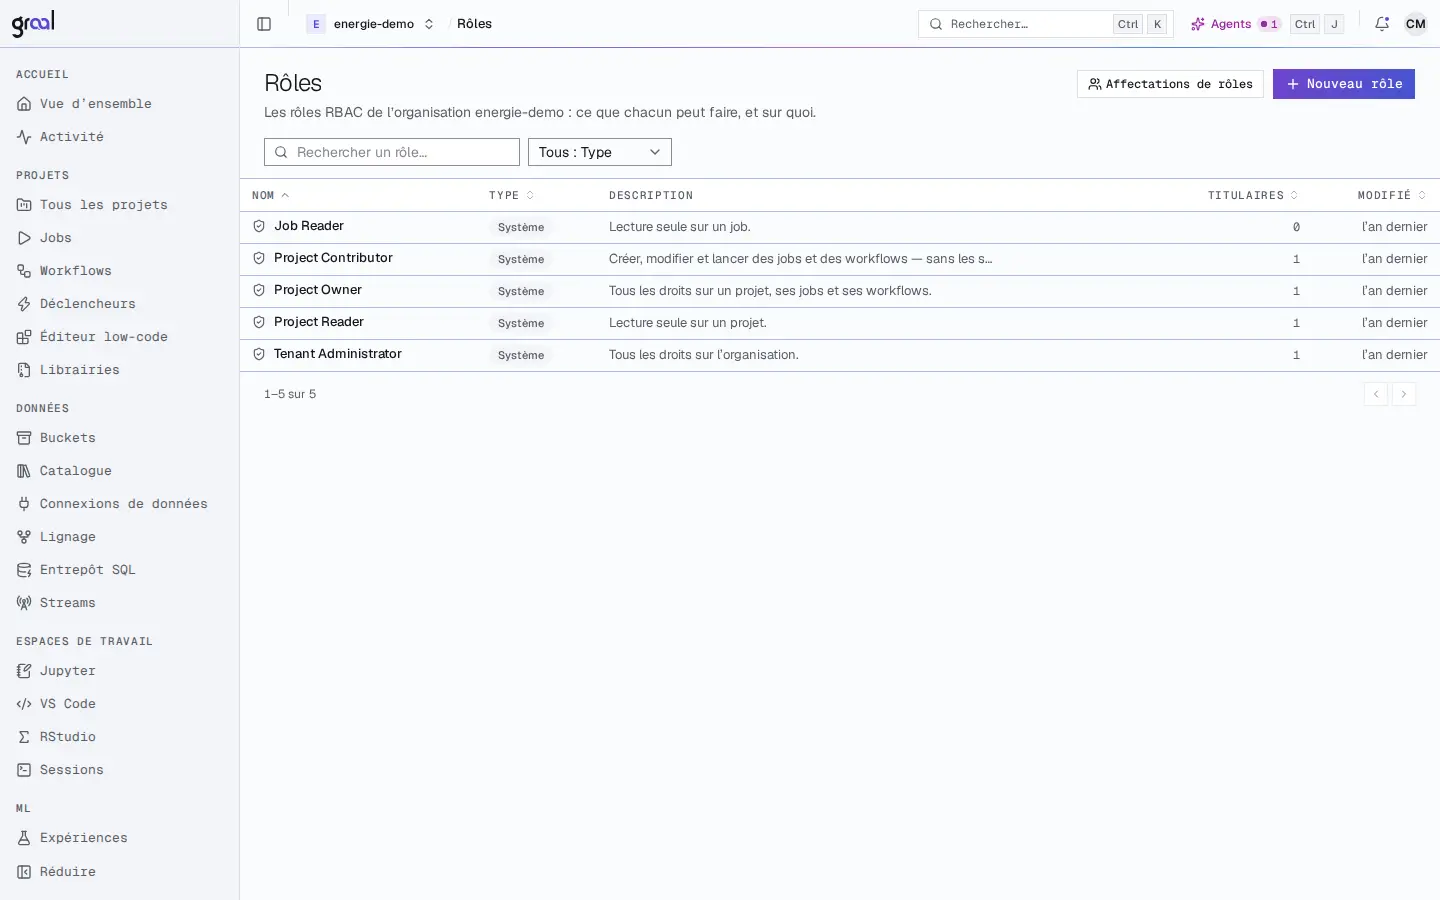Open the Project Reader role
1440x900 pixels.
click(319, 322)
